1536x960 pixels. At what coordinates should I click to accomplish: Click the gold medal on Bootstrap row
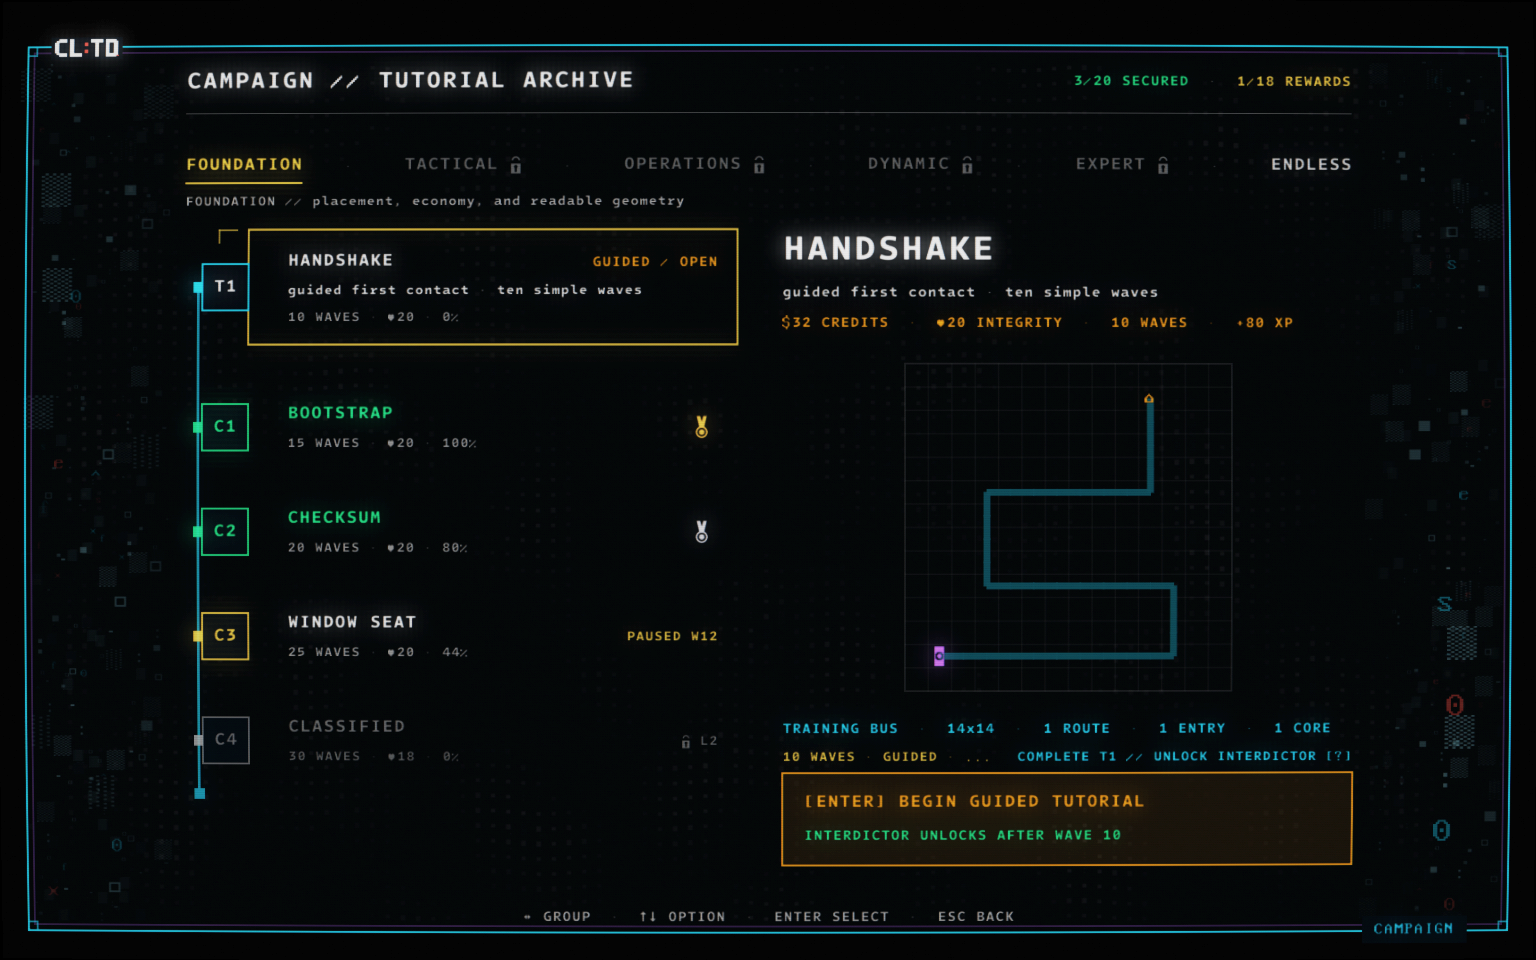(702, 427)
